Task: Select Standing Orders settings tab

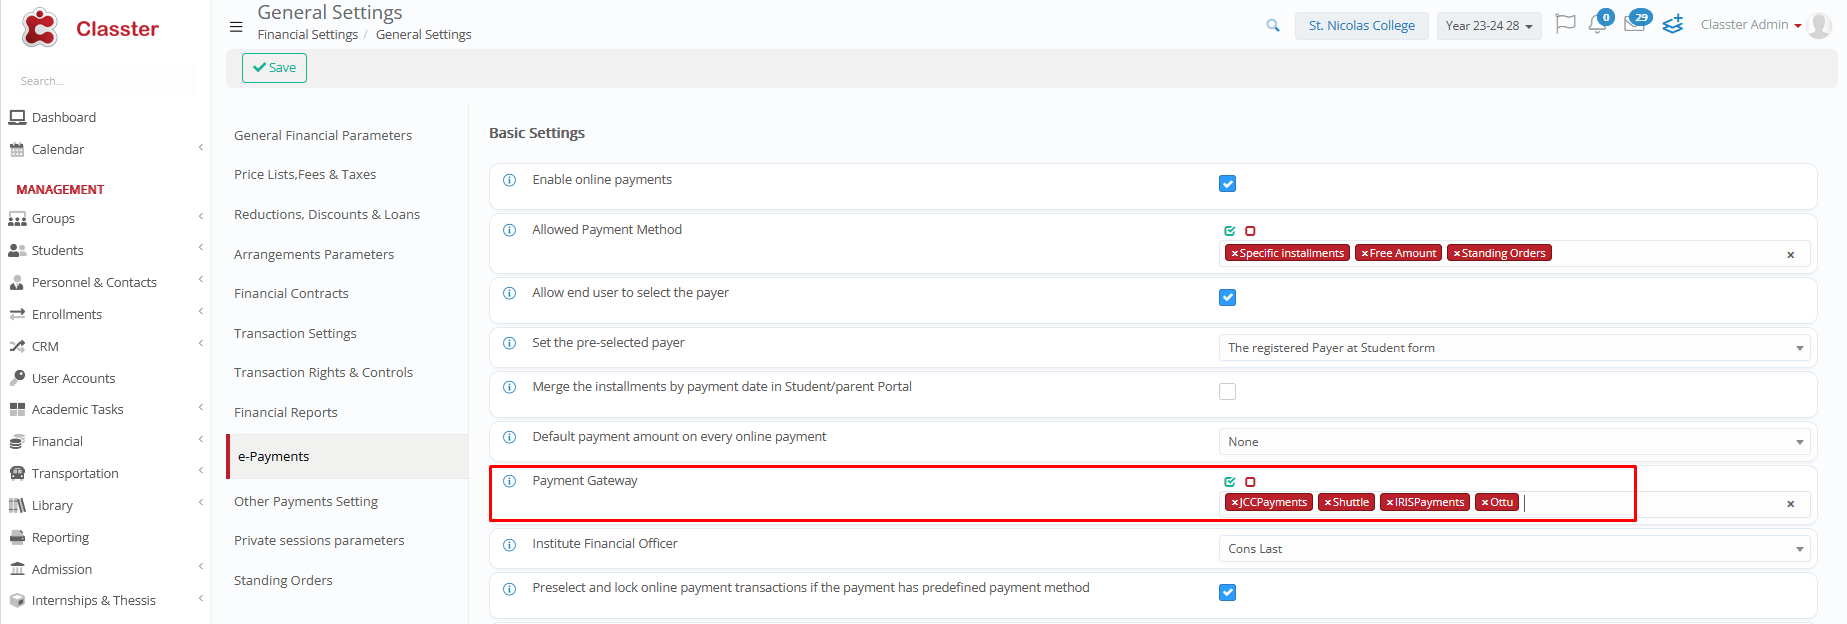Action: click(x=283, y=581)
